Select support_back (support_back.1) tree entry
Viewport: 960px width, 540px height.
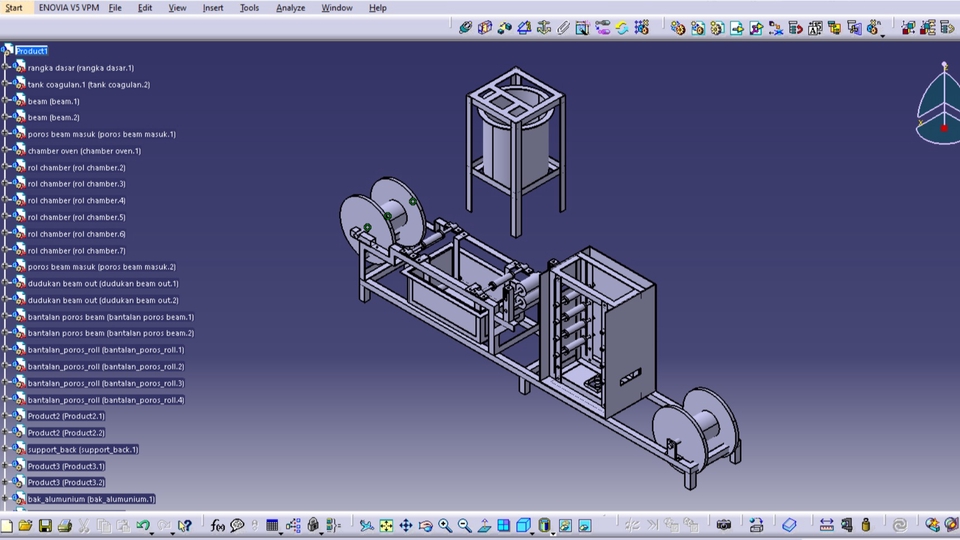click(82, 450)
